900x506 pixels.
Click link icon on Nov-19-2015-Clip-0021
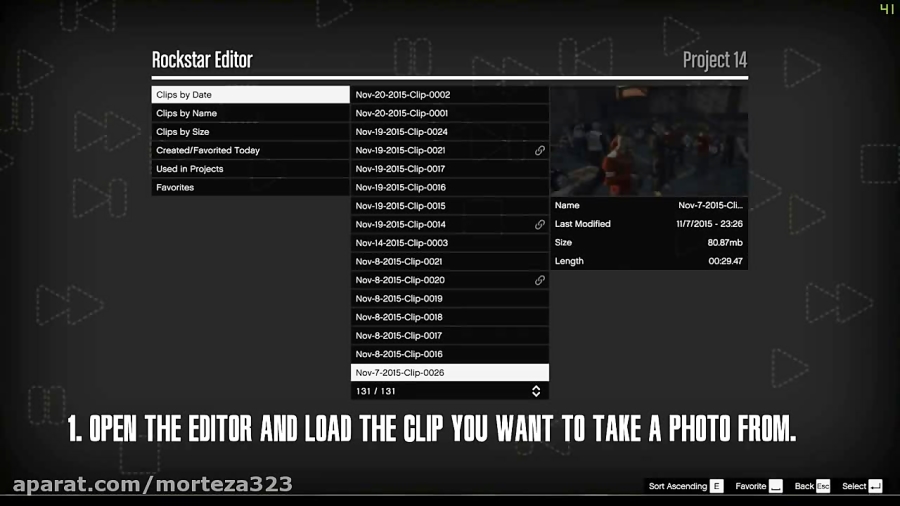[x=540, y=150]
